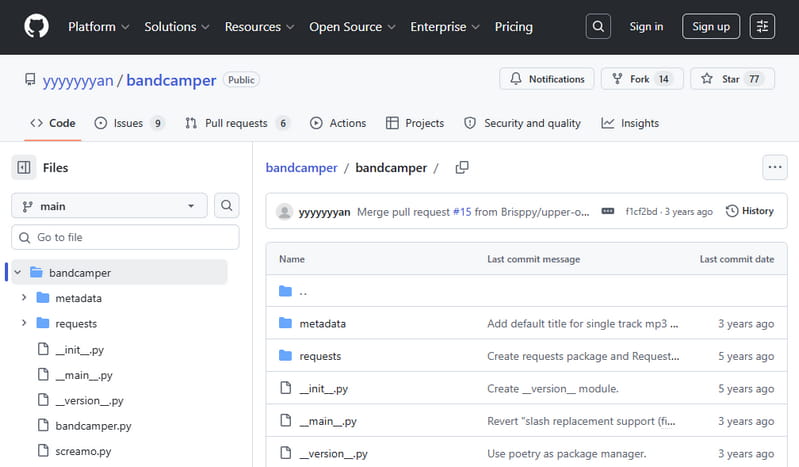Click the parent directory folder icon
This screenshot has height=467, width=799.
(x=285, y=291)
